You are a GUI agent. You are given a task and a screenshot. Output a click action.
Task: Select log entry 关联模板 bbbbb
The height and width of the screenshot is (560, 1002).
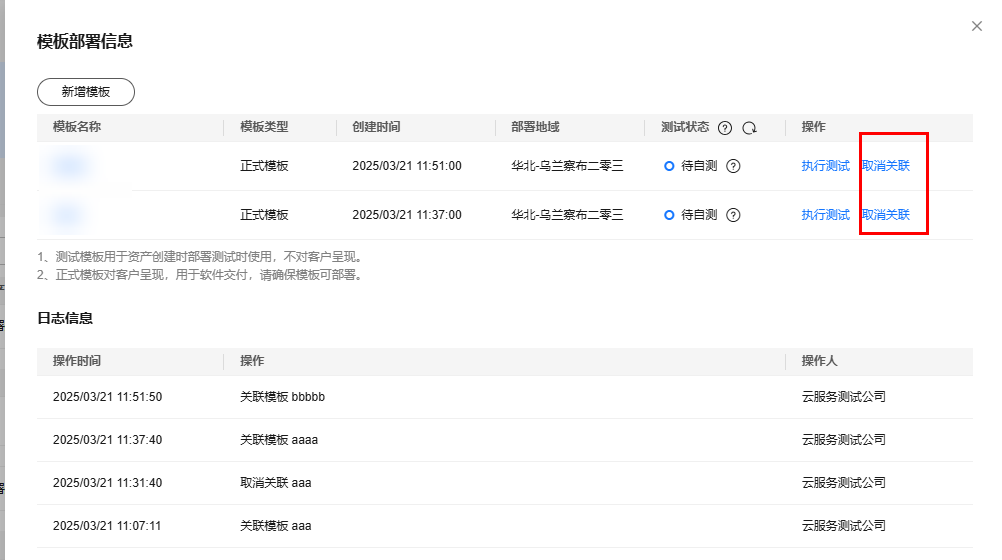pyautogui.click(x=282, y=397)
